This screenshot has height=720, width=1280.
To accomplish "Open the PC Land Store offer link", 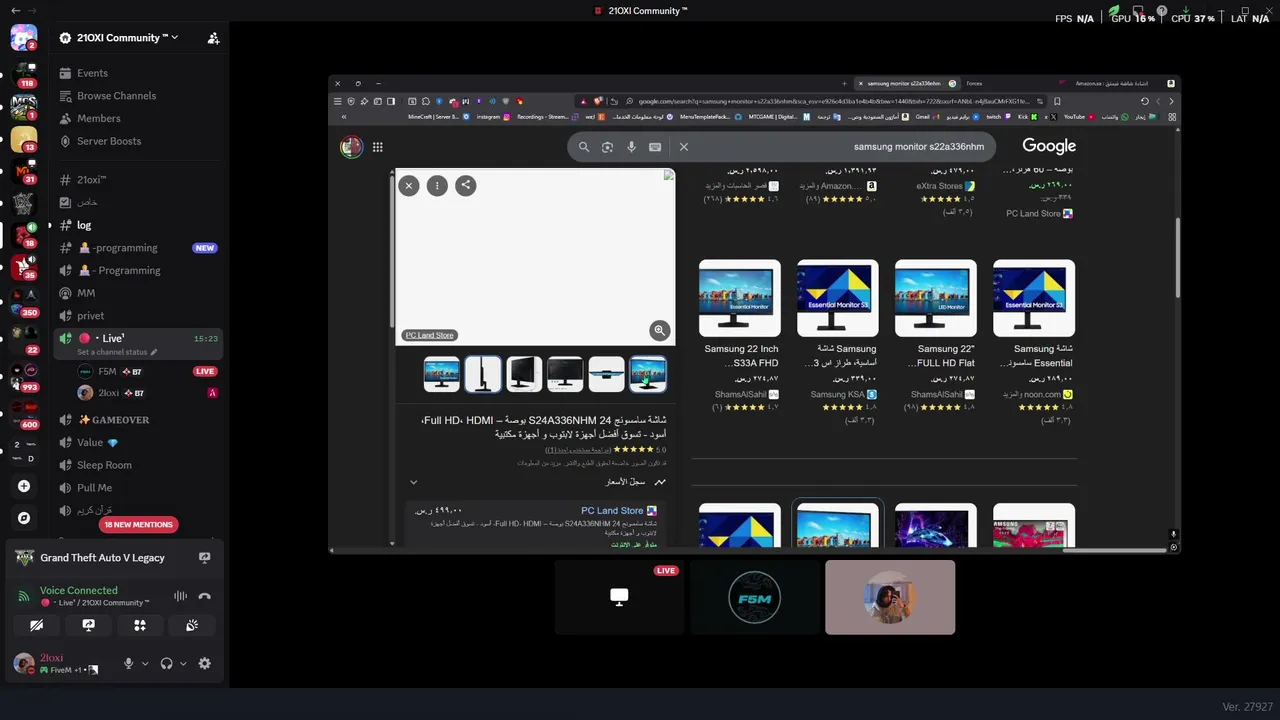I will pos(612,511).
